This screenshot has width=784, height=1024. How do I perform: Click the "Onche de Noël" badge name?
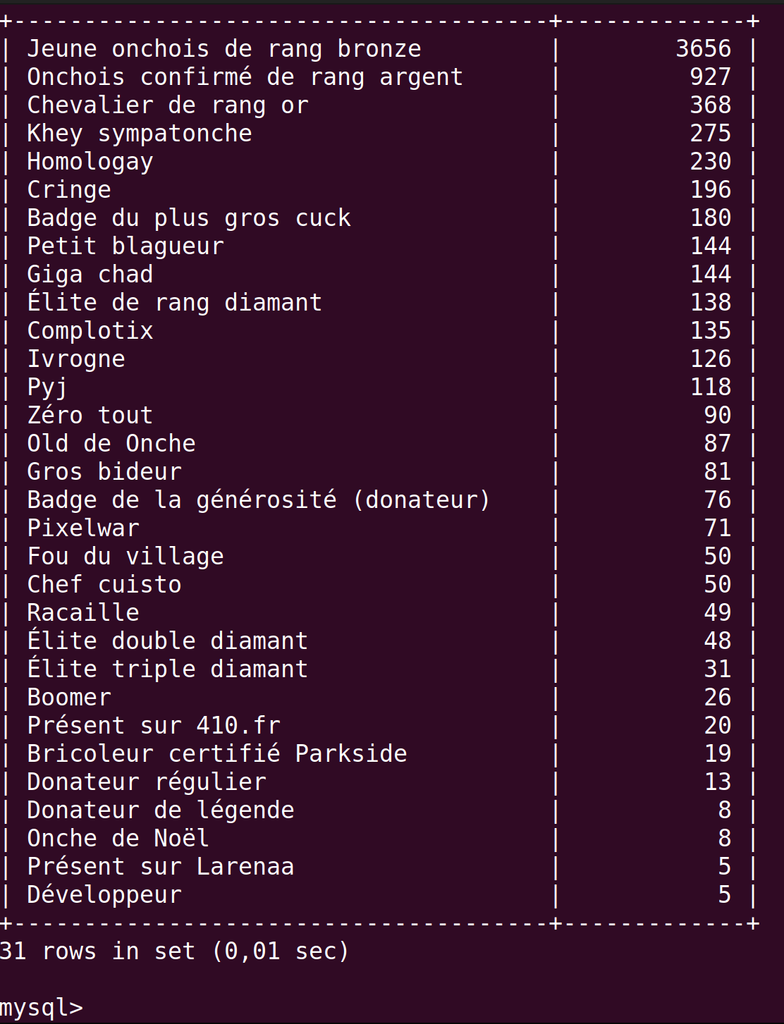click(x=118, y=838)
